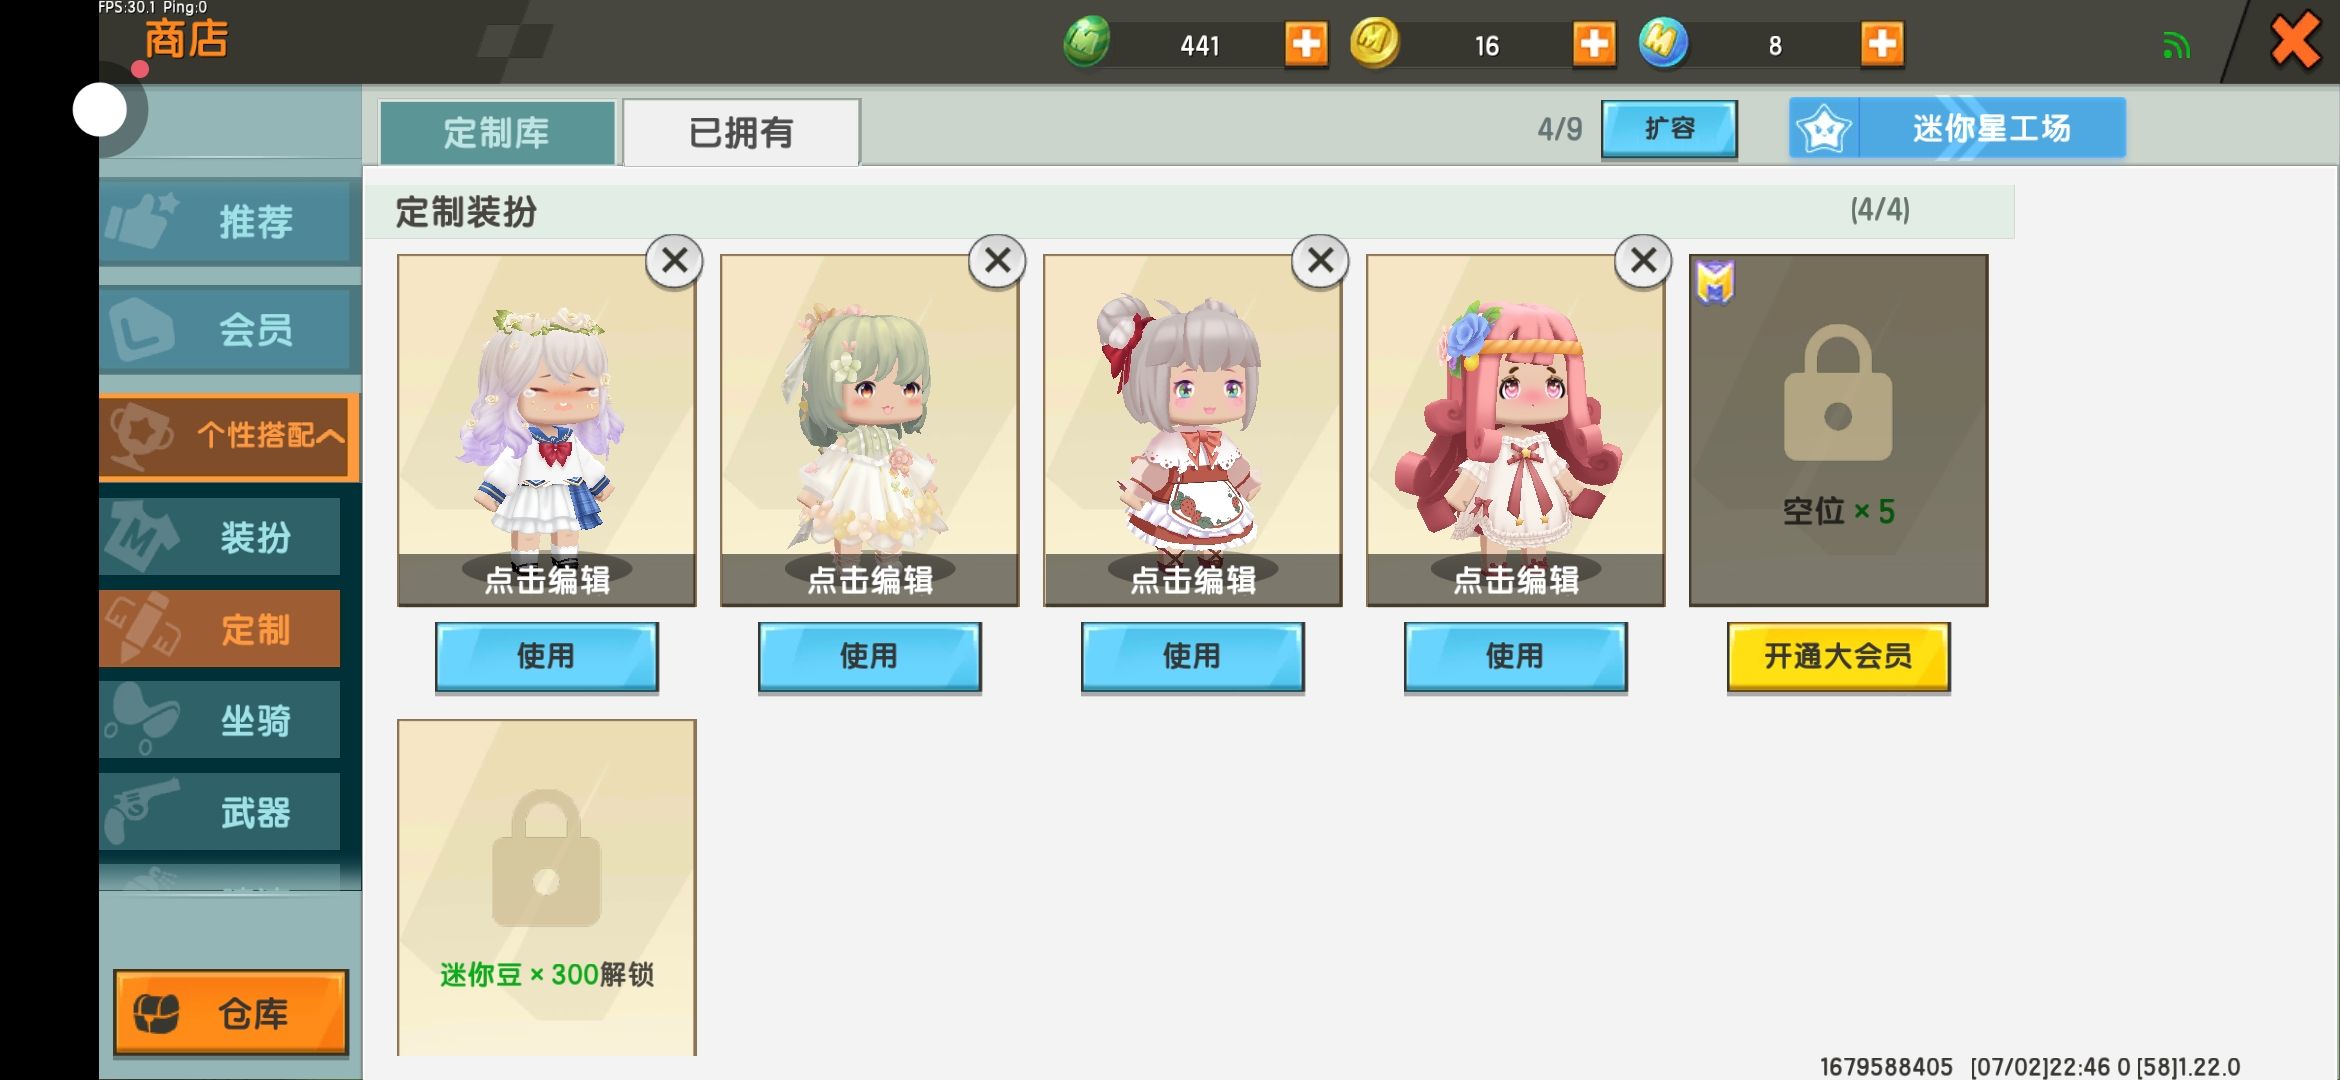Remove the green-haired floral dress outfit

998,261
